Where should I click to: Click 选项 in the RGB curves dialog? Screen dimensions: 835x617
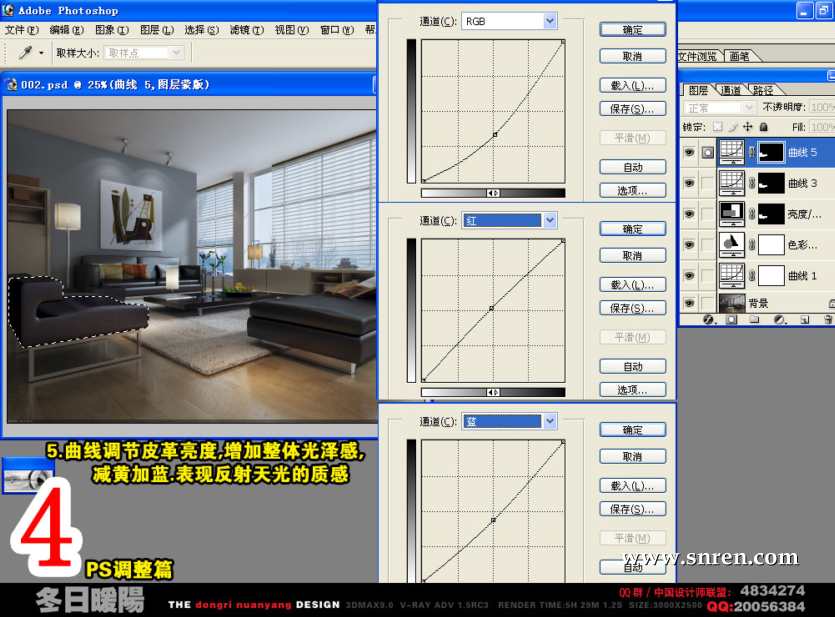pyautogui.click(x=633, y=190)
